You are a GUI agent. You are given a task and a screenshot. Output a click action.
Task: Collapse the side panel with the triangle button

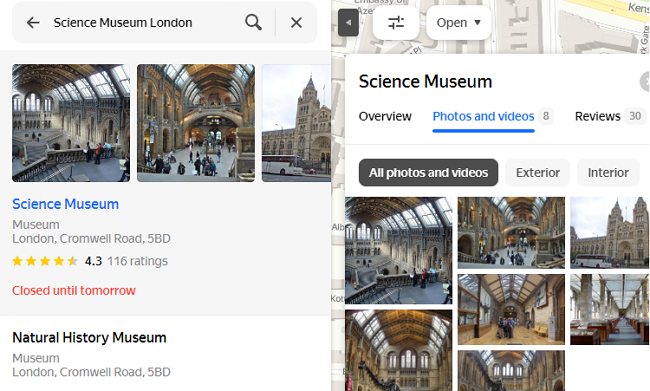348,22
